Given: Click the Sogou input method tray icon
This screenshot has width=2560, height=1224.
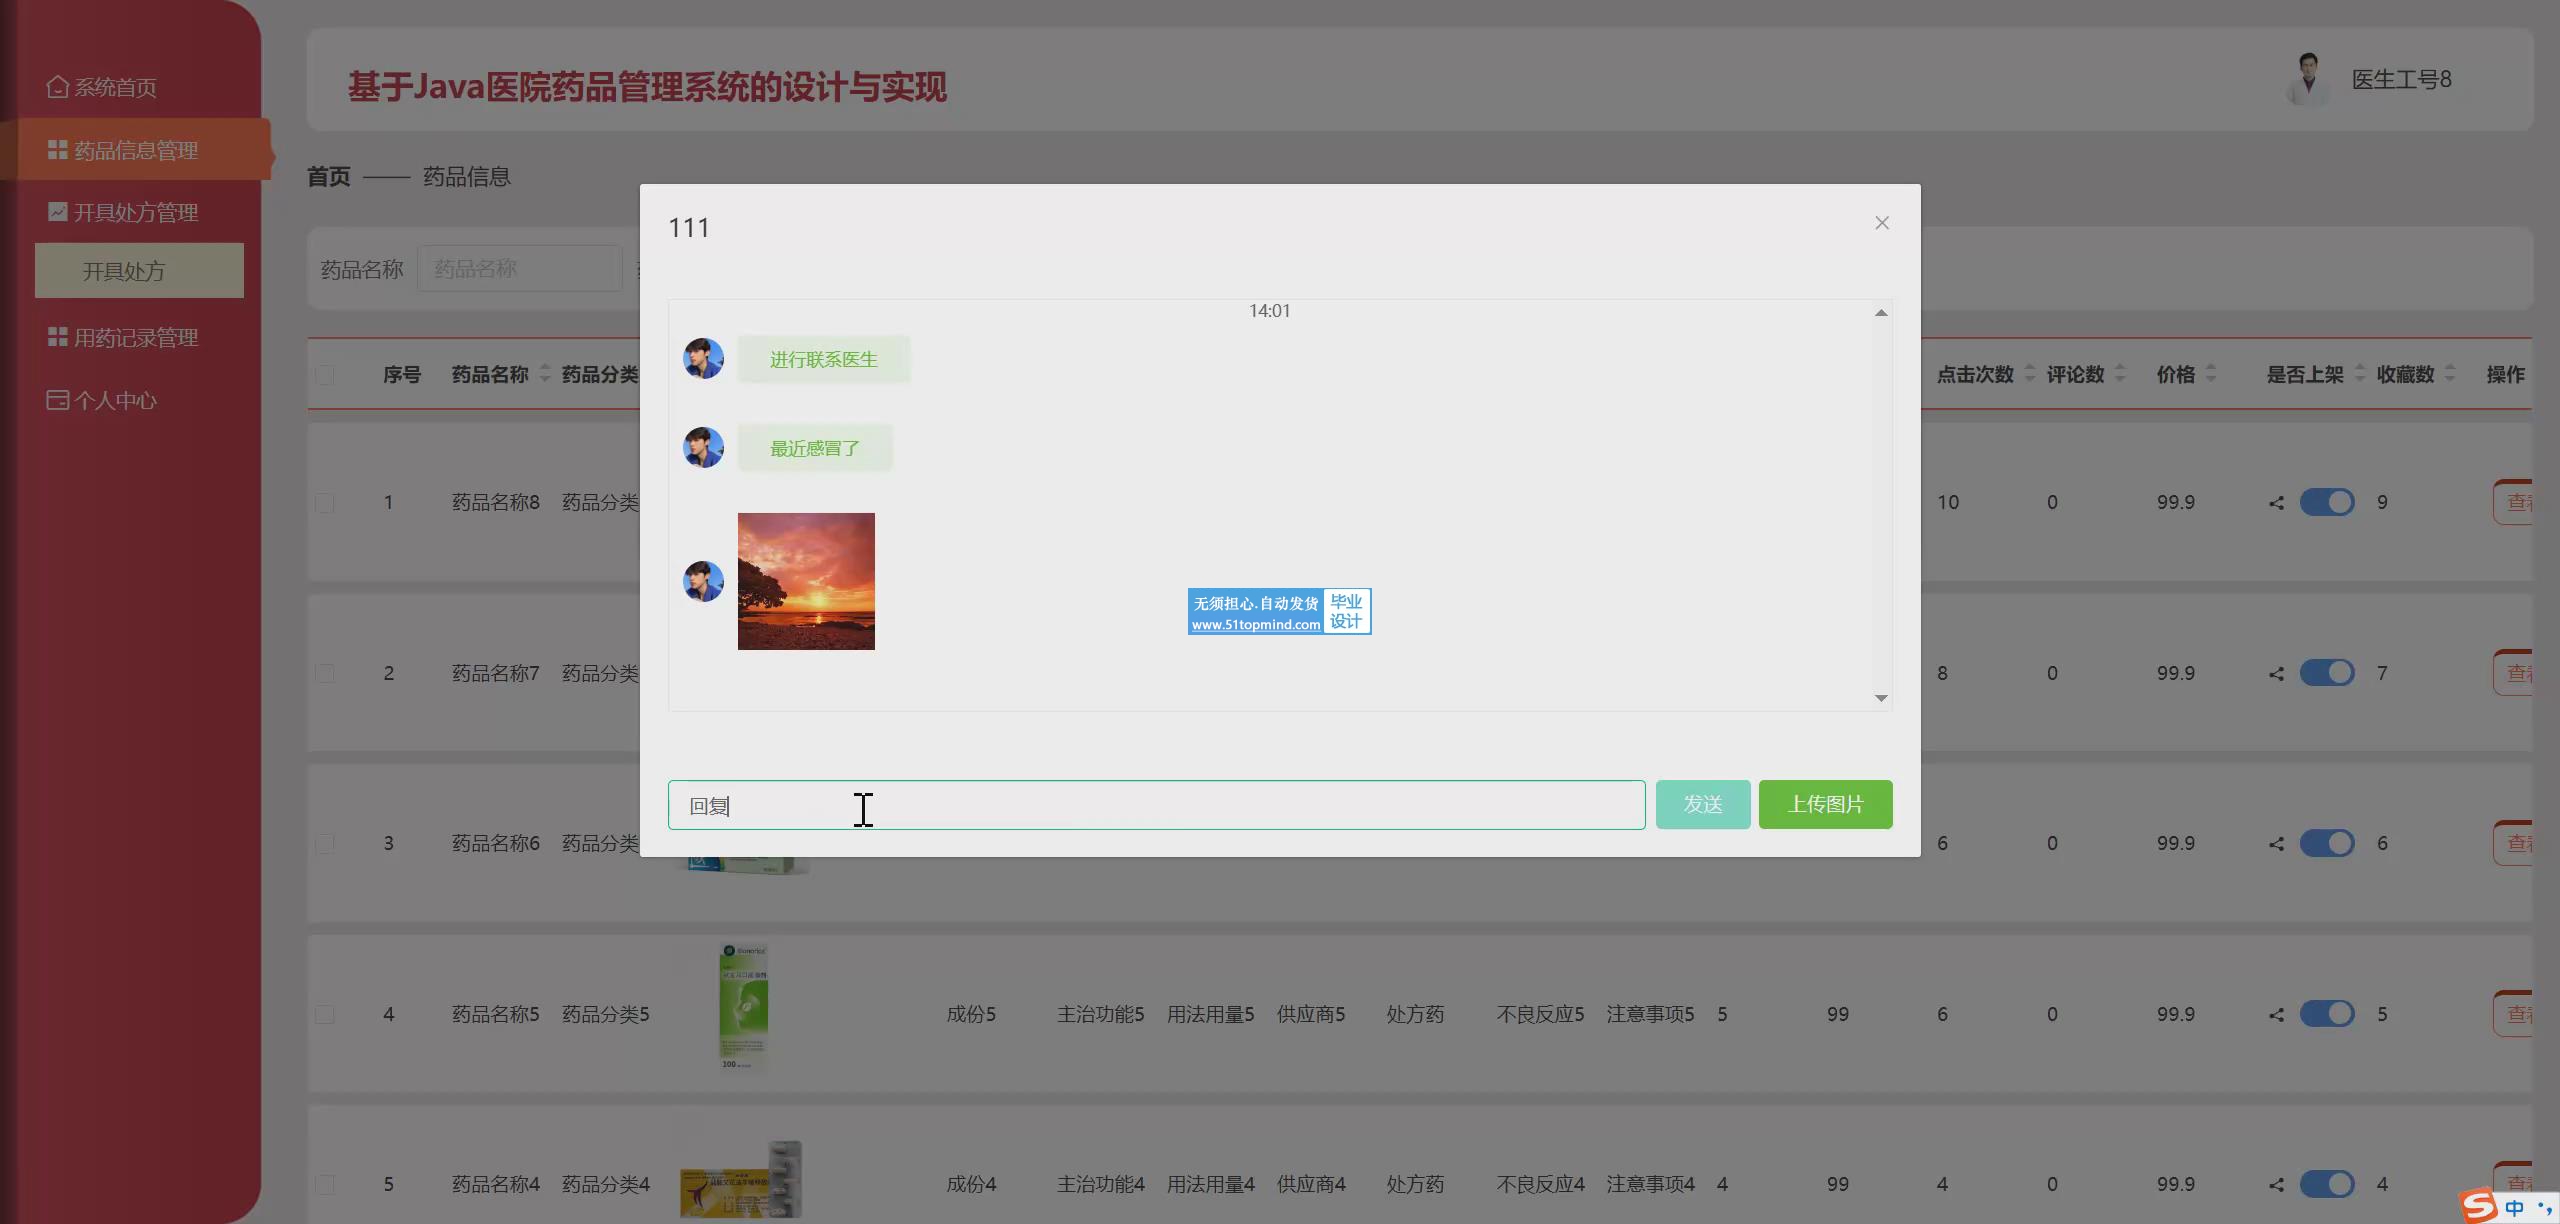Looking at the screenshot, I should click(2479, 1205).
